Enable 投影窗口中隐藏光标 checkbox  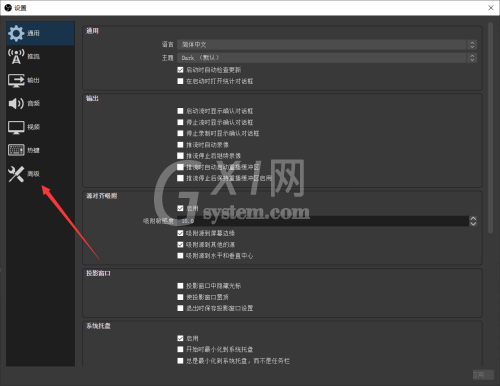pyautogui.click(x=180, y=286)
